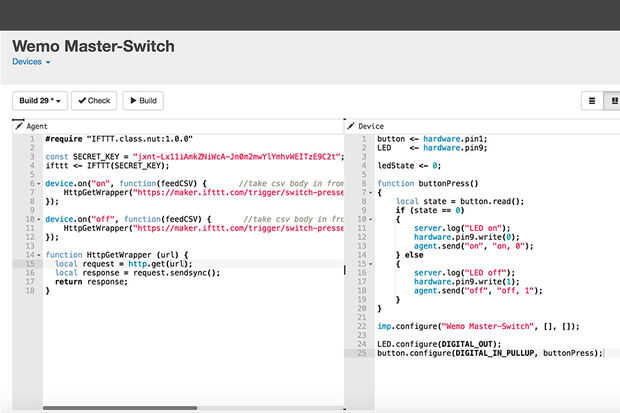Click the button.configure(DIGITAL_IN_PULLUP) line
The height and width of the screenshot is (413, 620).
point(490,353)
